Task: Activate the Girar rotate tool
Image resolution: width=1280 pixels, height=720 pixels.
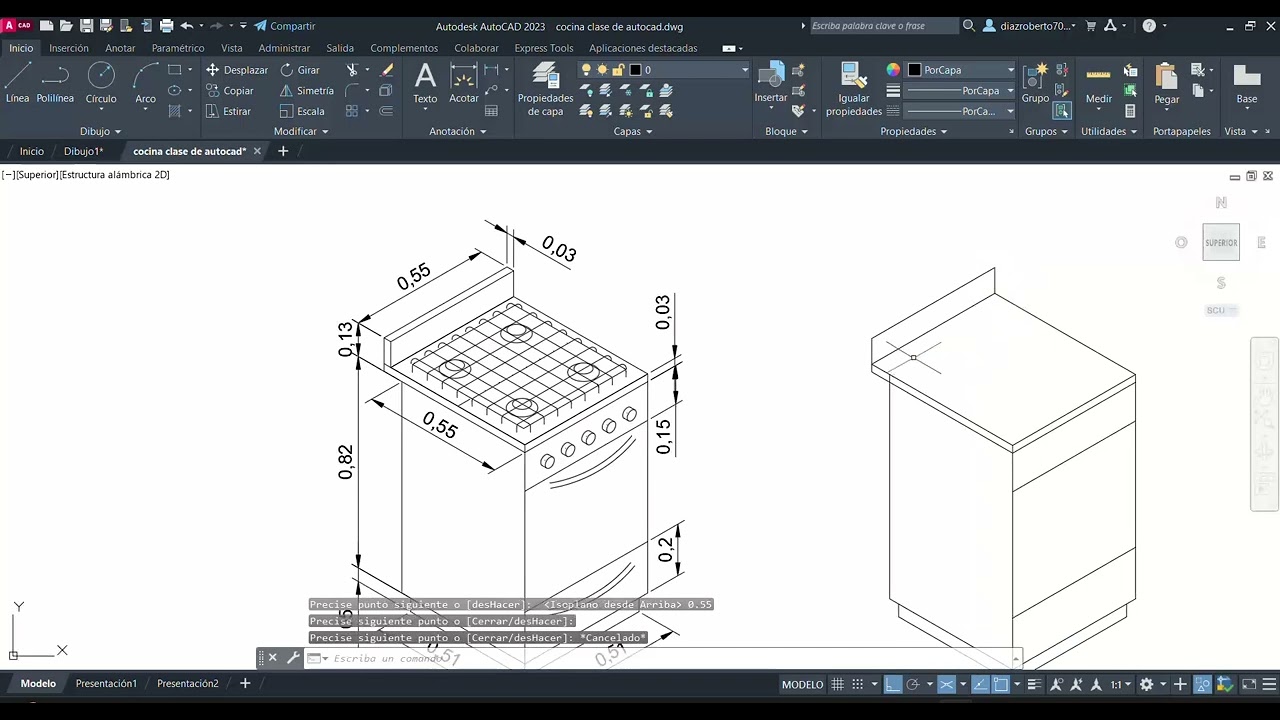Action: tap(300, 70)
